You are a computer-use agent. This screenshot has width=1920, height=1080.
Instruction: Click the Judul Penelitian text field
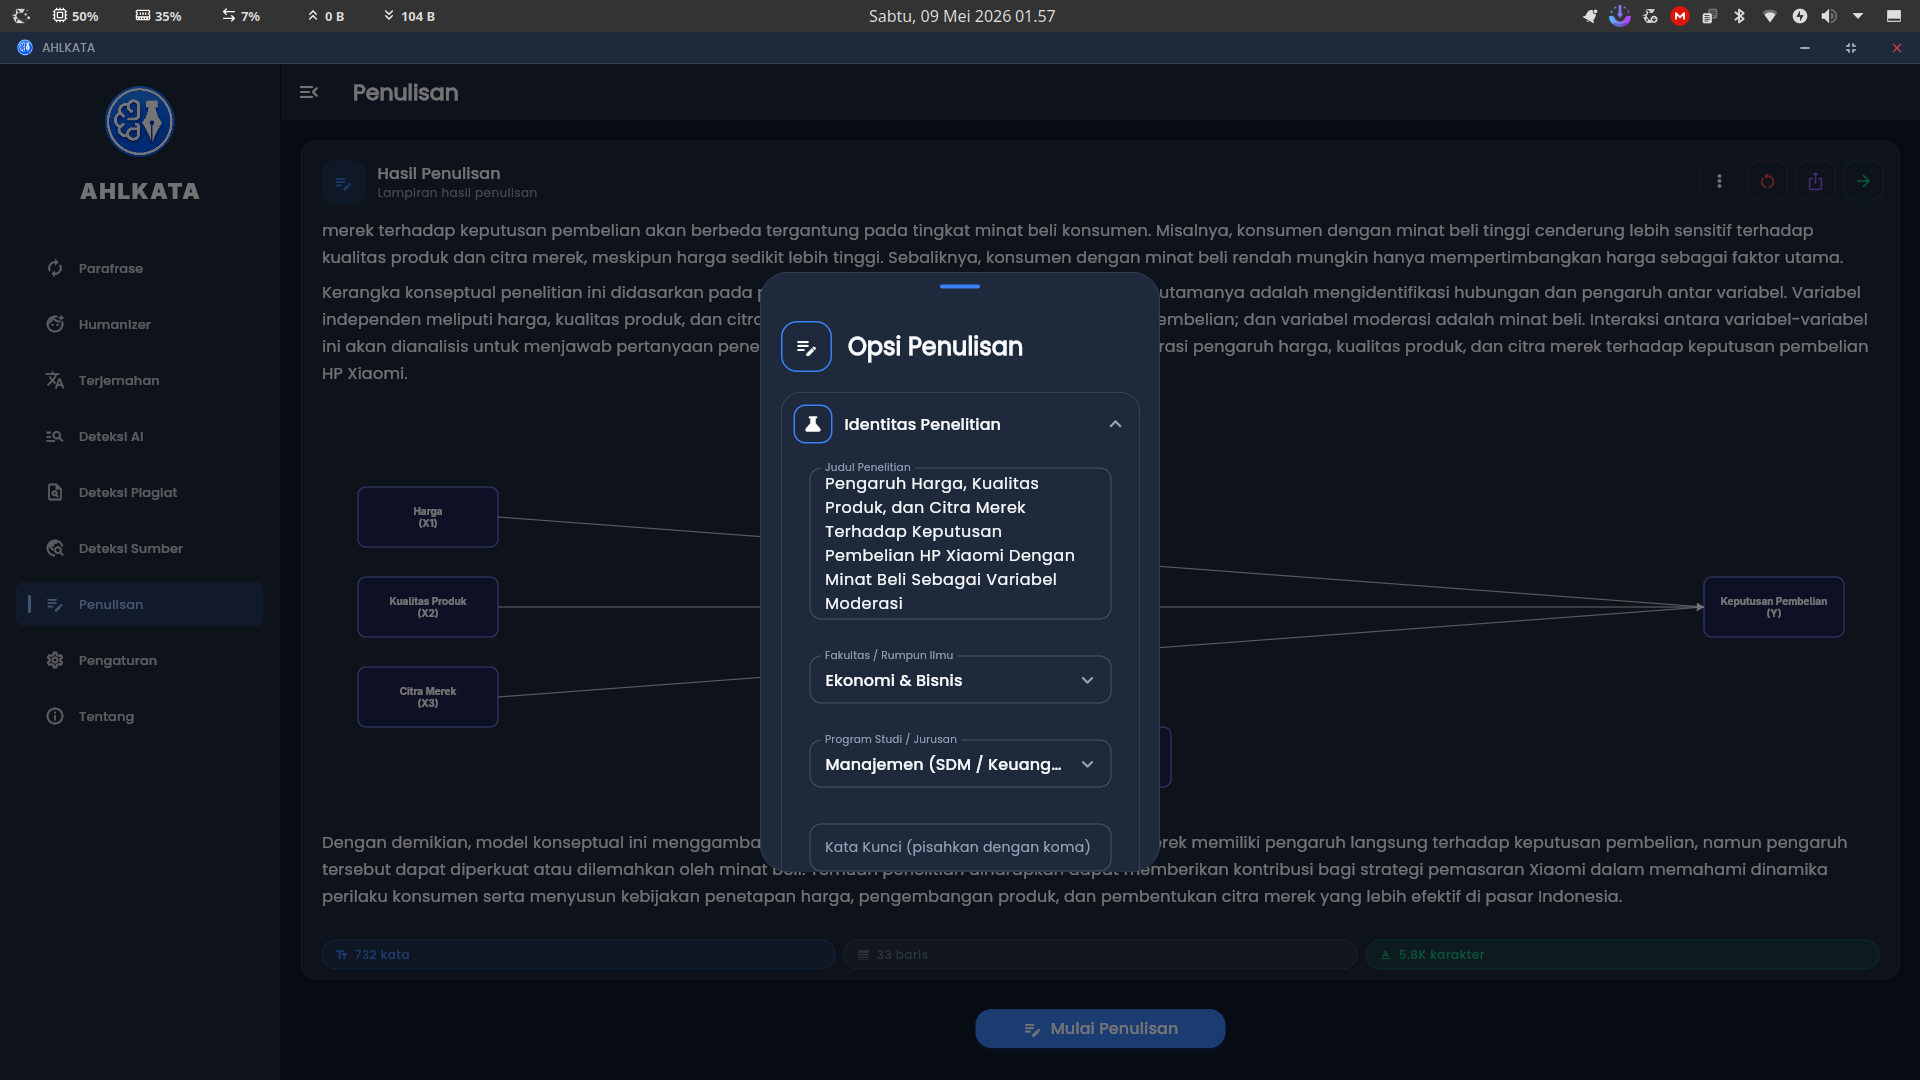tap(960, 543)
